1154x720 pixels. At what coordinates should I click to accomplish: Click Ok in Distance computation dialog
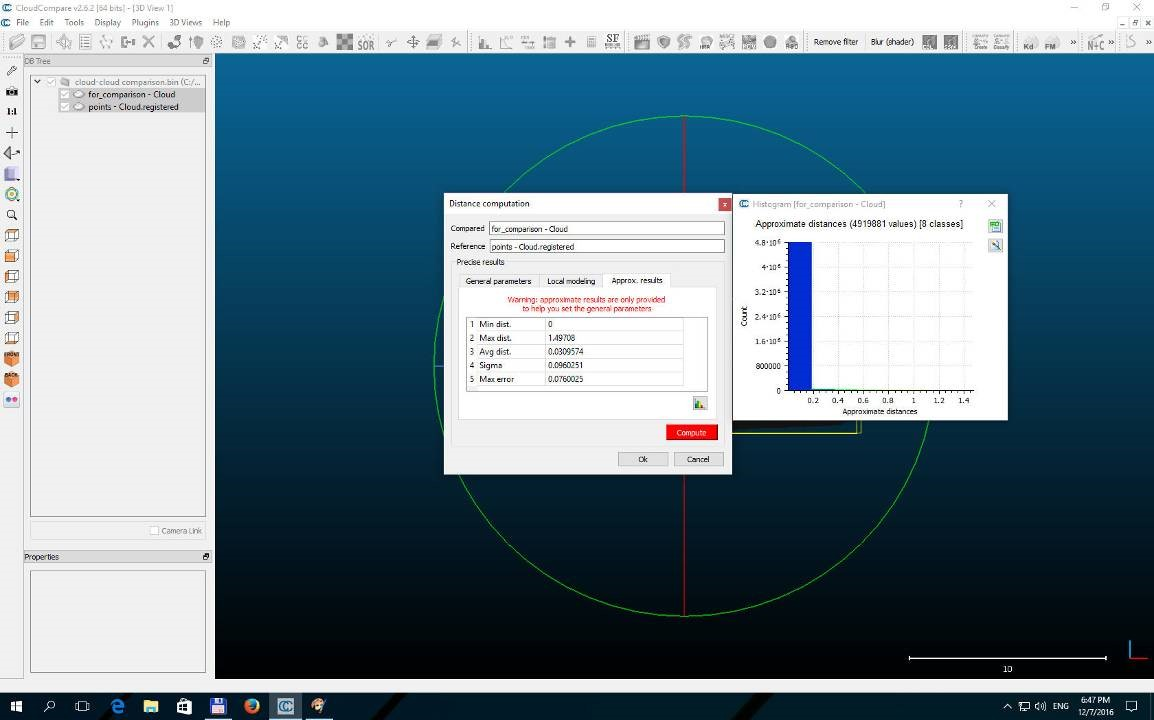coord(643,459)
